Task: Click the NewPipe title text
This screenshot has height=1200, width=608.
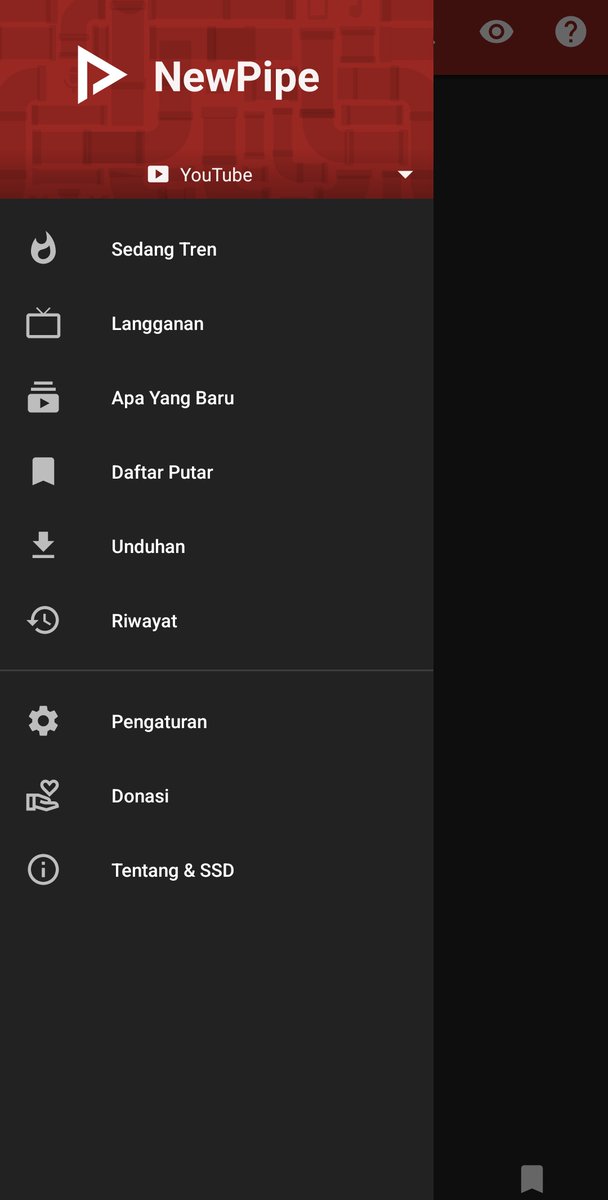Action: (237, 77)
